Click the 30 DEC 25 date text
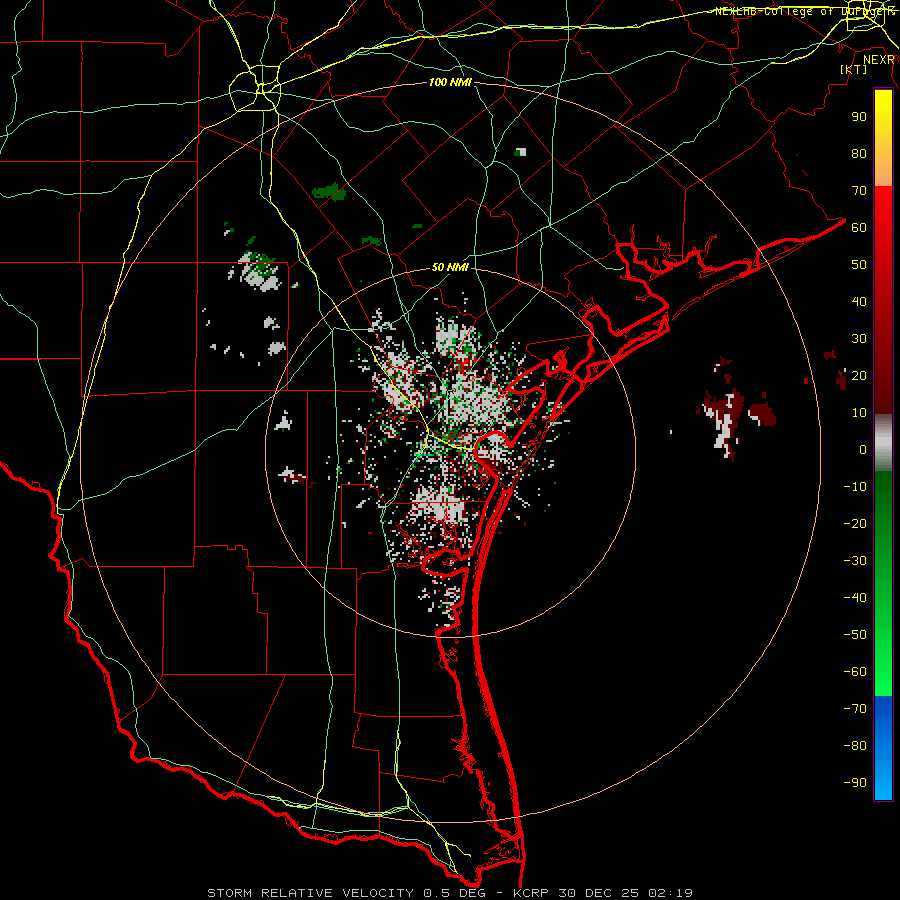 pos(599,893)
